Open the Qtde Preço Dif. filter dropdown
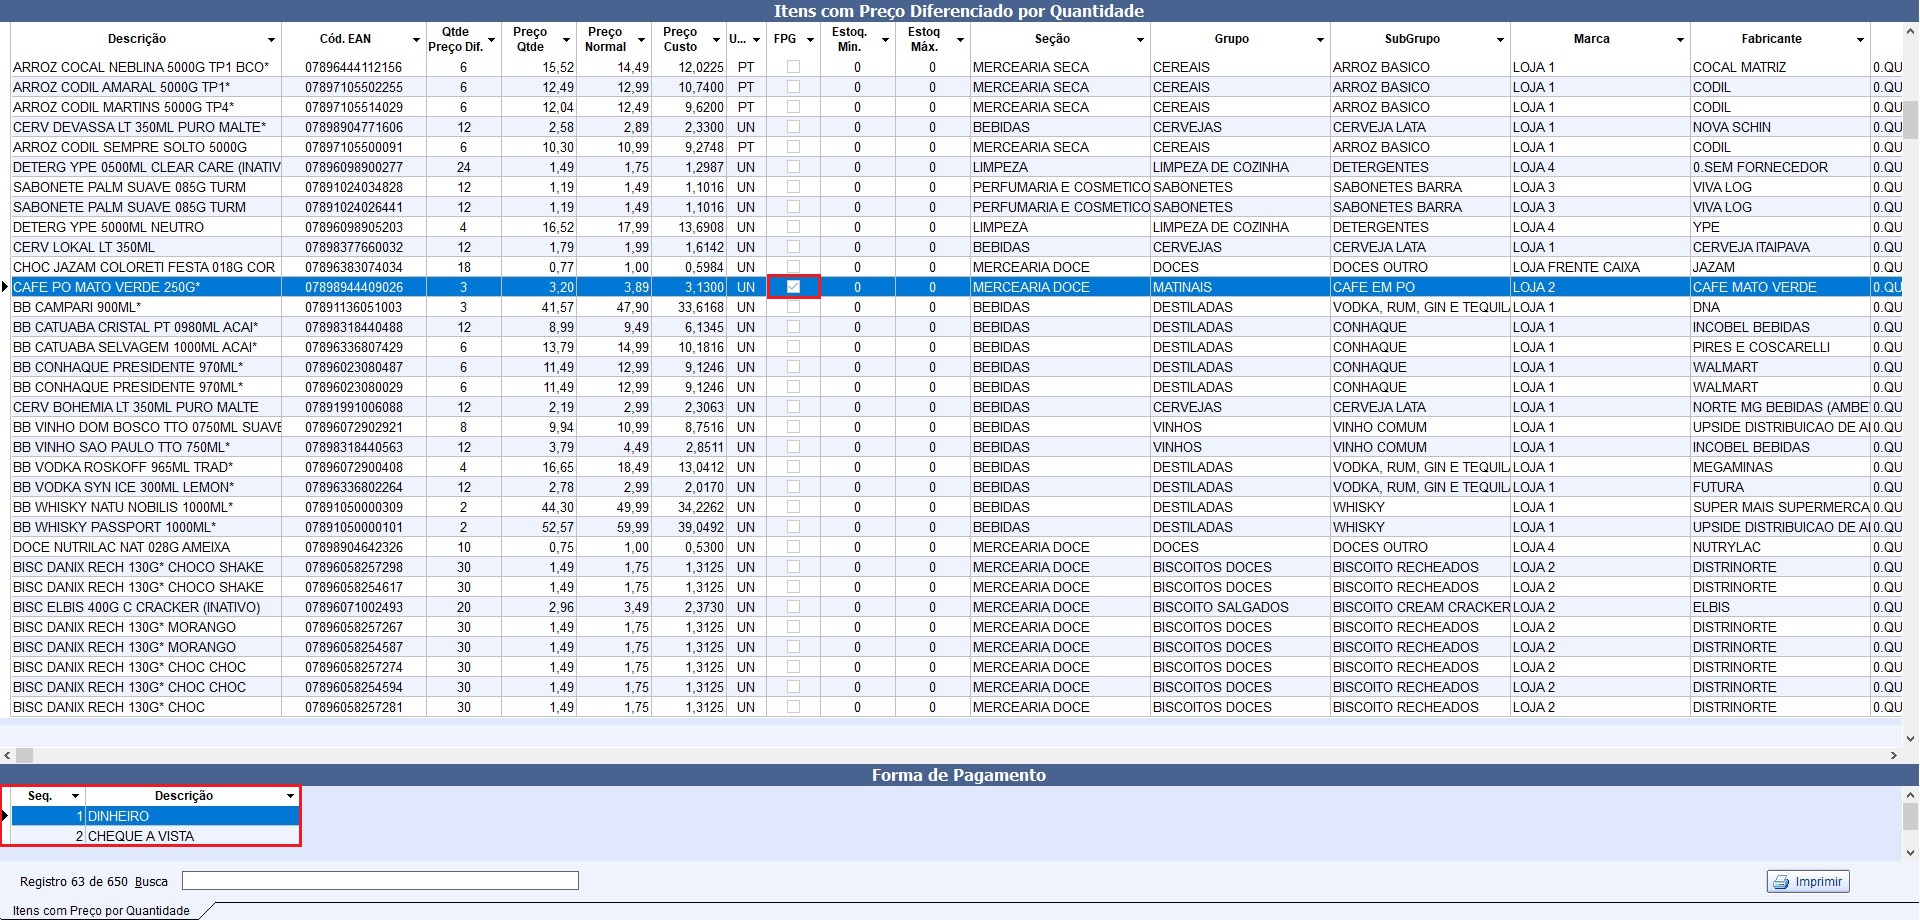The image size is (1920, 920). [x=491, y=40]
